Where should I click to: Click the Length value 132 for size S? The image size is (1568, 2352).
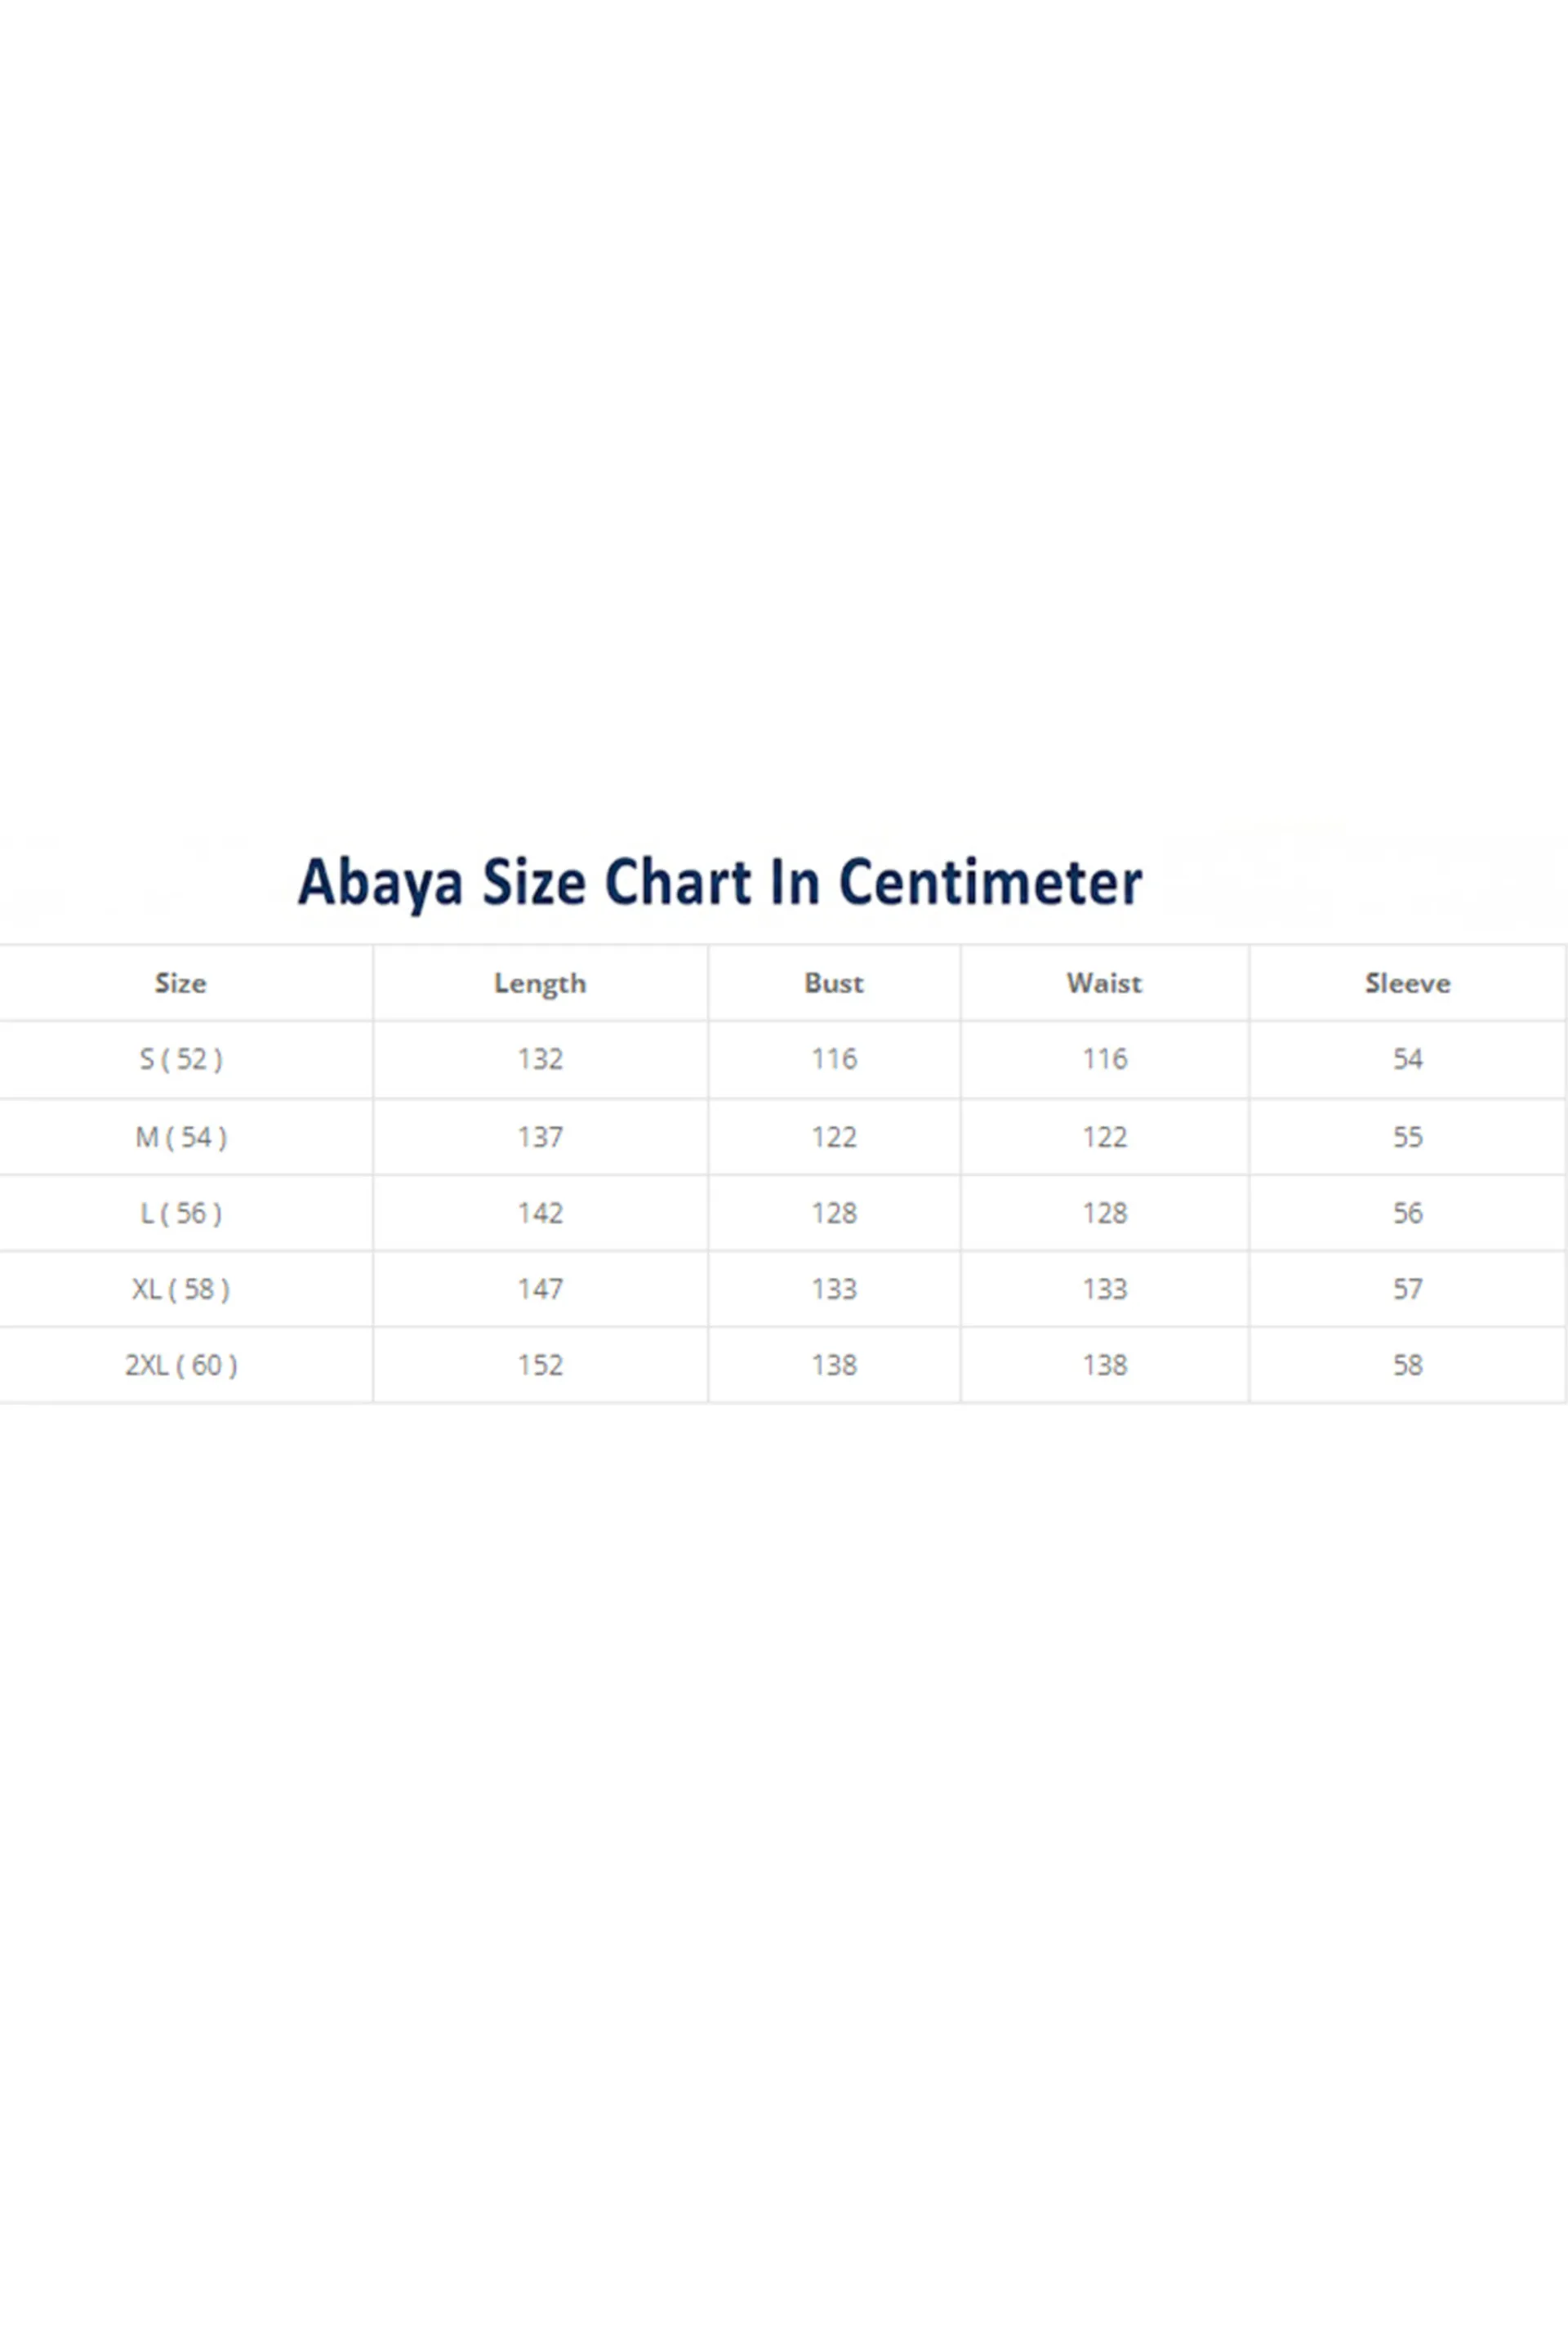click(540, 1059)
